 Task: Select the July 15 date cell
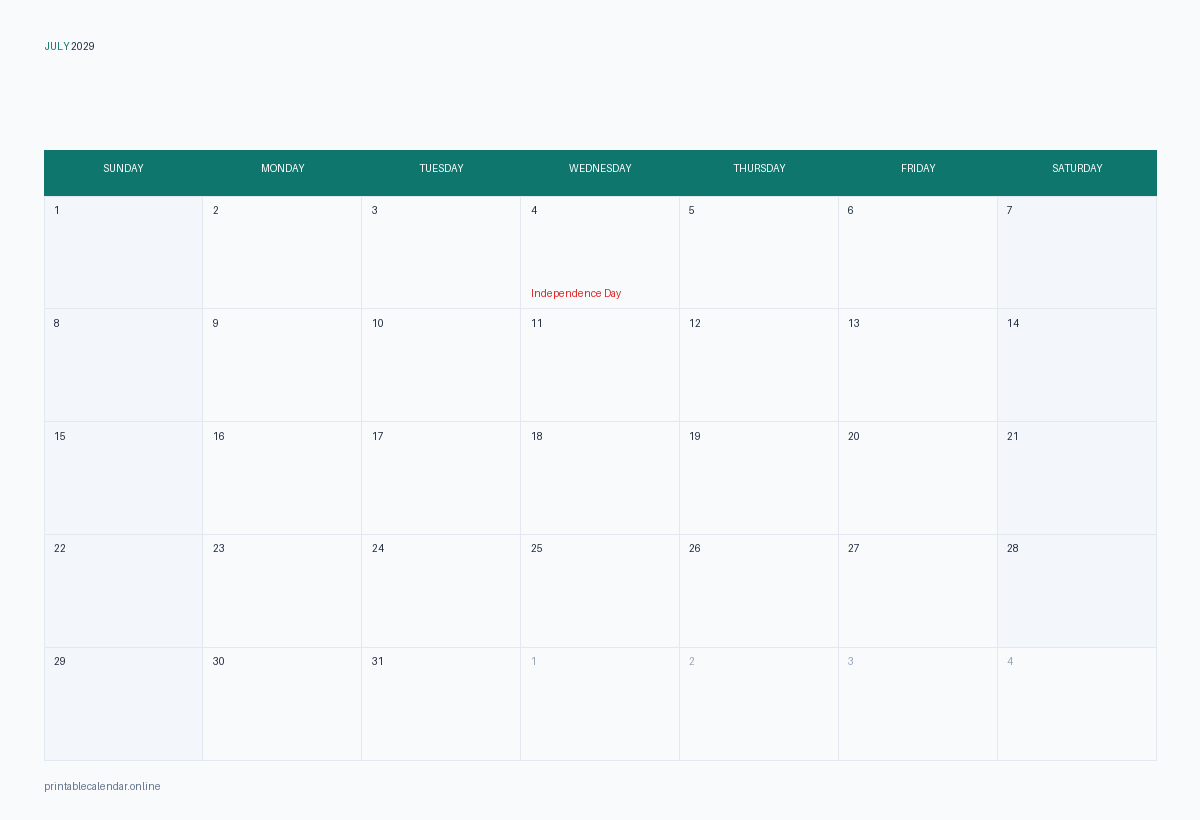pyautogui.click(x=123, y=478)
